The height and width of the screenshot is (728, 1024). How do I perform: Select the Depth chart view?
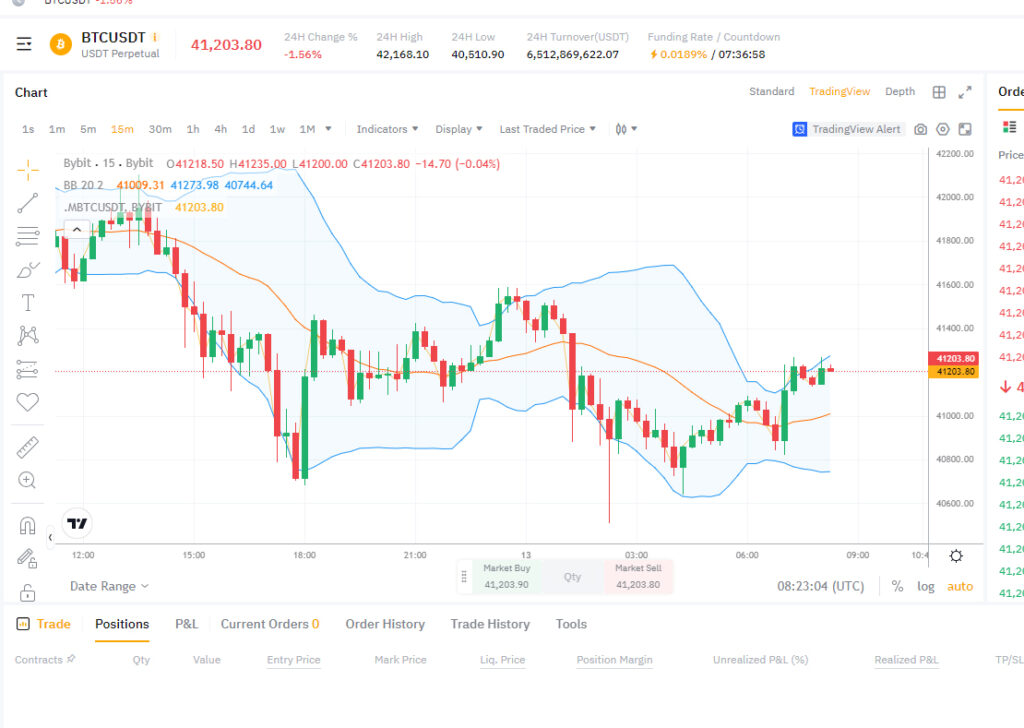pos(899,91)
